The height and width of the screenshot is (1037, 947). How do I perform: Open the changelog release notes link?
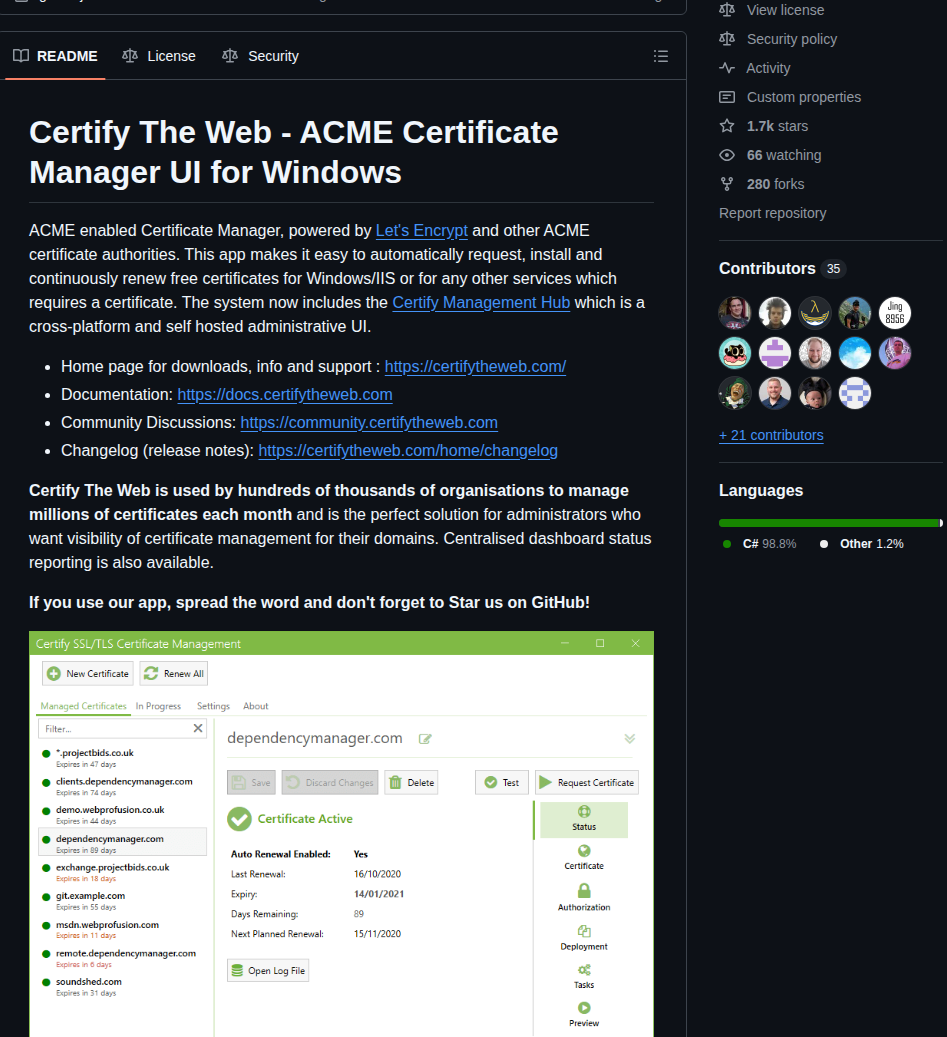pyautogui.click(x=408, y=450)
